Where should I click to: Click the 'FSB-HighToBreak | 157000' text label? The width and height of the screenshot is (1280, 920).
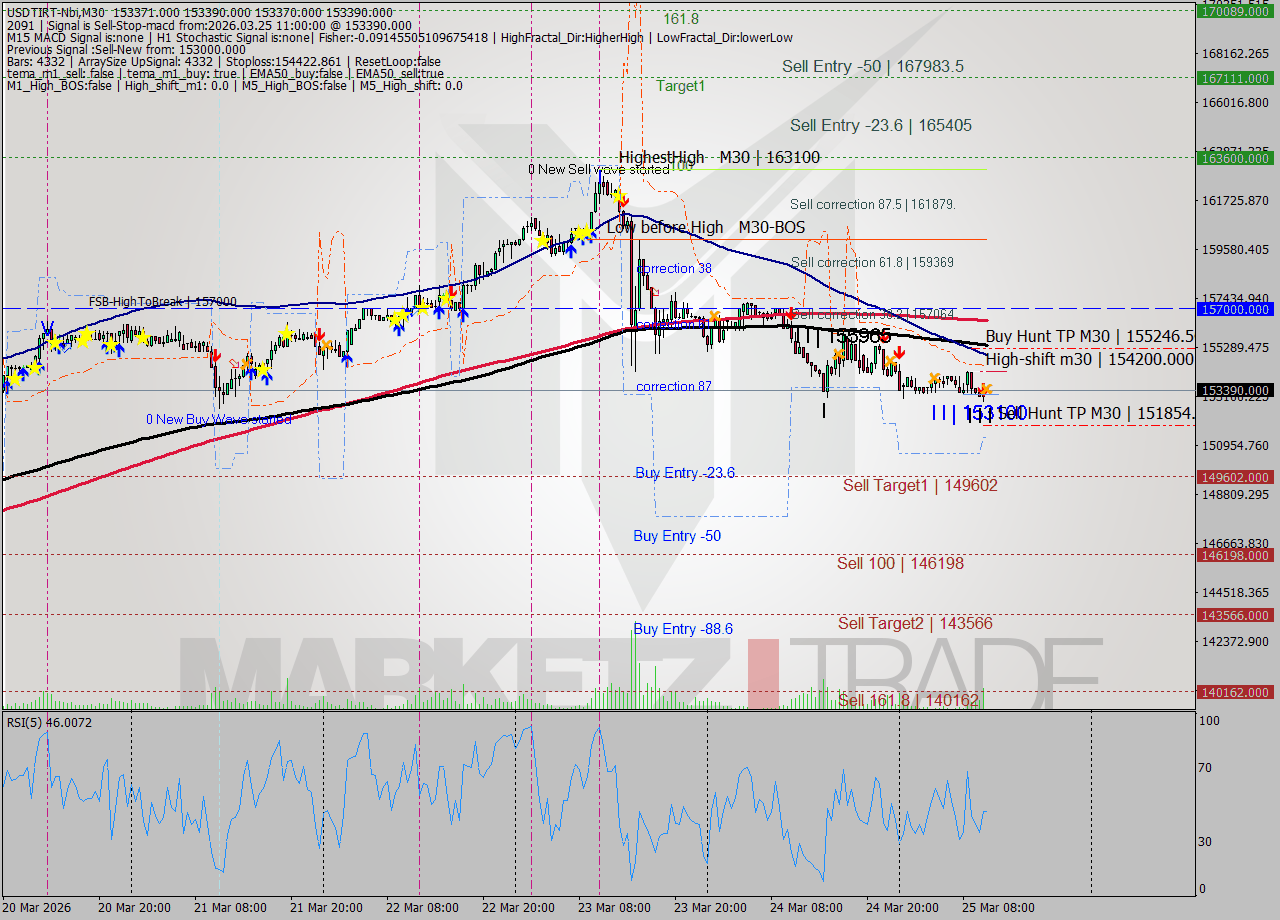156,302
